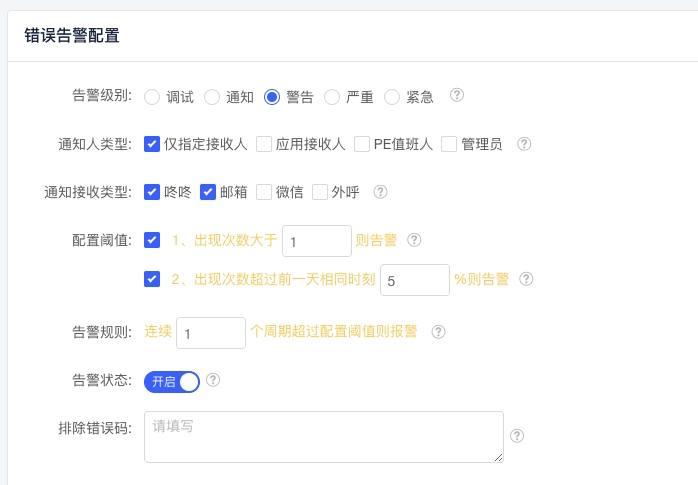Select the 严重 alarm level radio
The image size is (698, 485).
pos(332,97)
